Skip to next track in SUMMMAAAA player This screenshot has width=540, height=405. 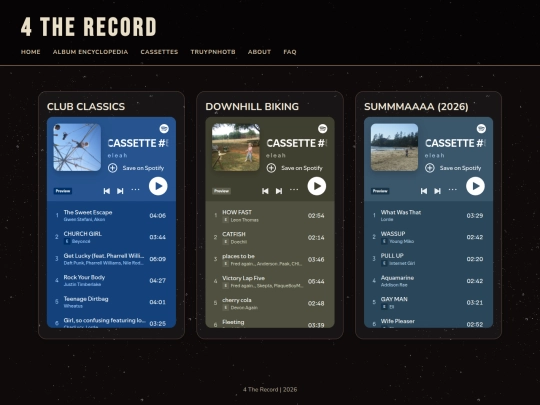437,191
